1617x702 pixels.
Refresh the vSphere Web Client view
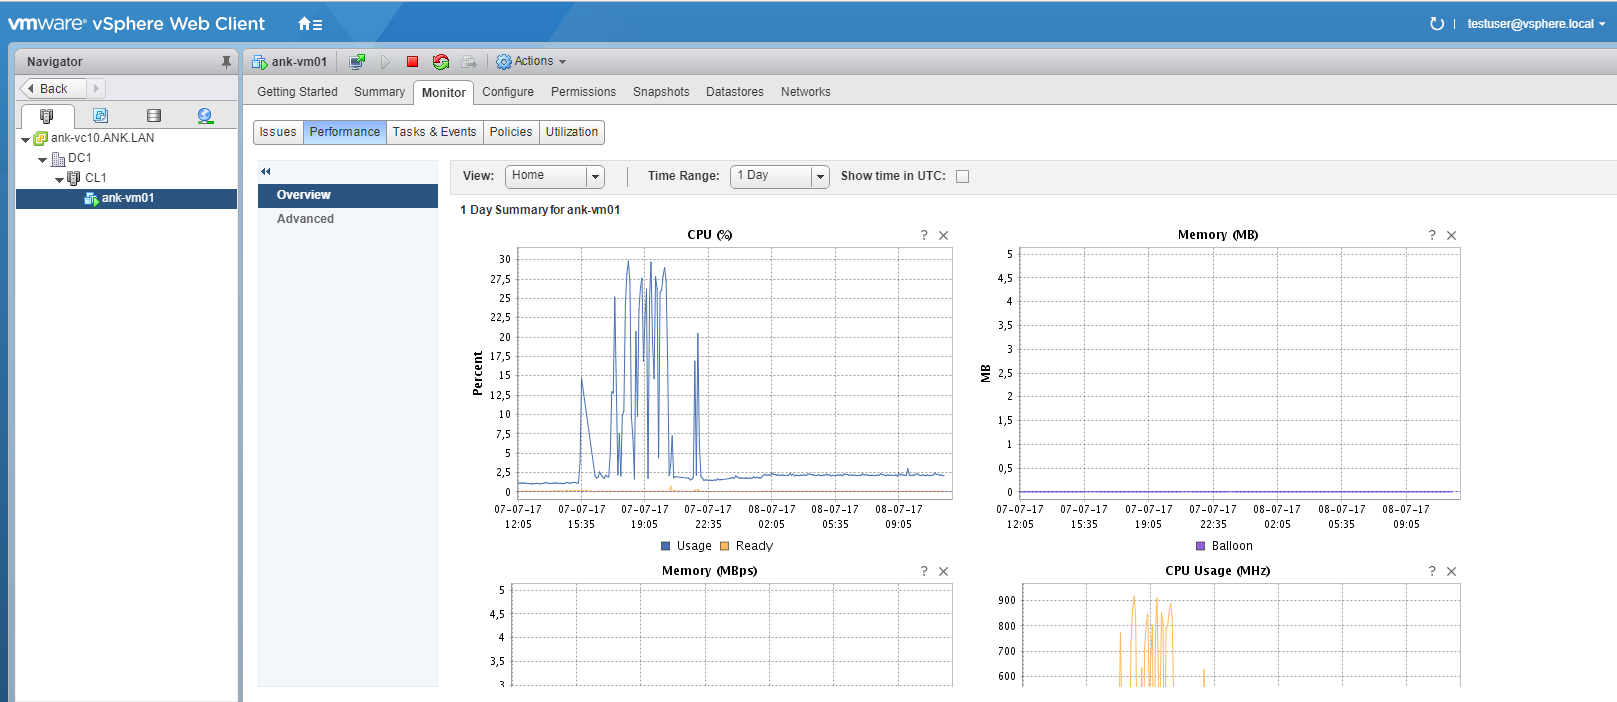coord(1436,23)
